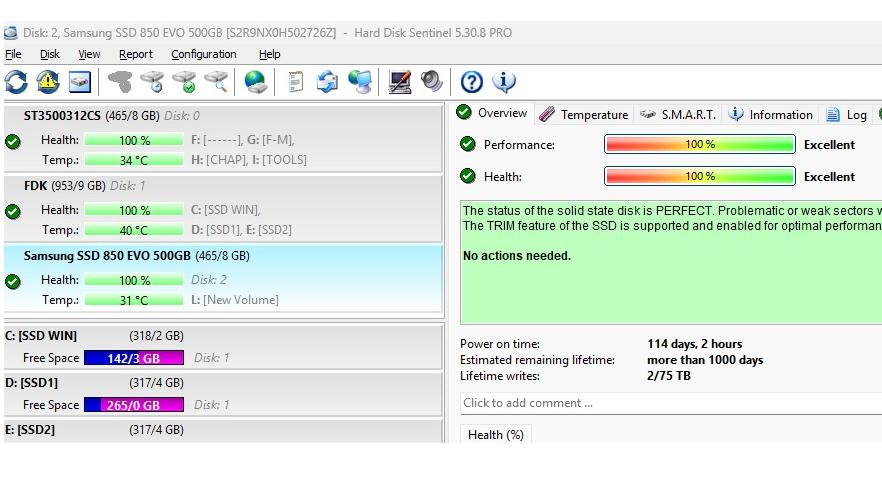This screenshot has width=882, height=496.
Task: Click the '114 days, 2 hours' power-on value
Action: [x=695, y=344]
